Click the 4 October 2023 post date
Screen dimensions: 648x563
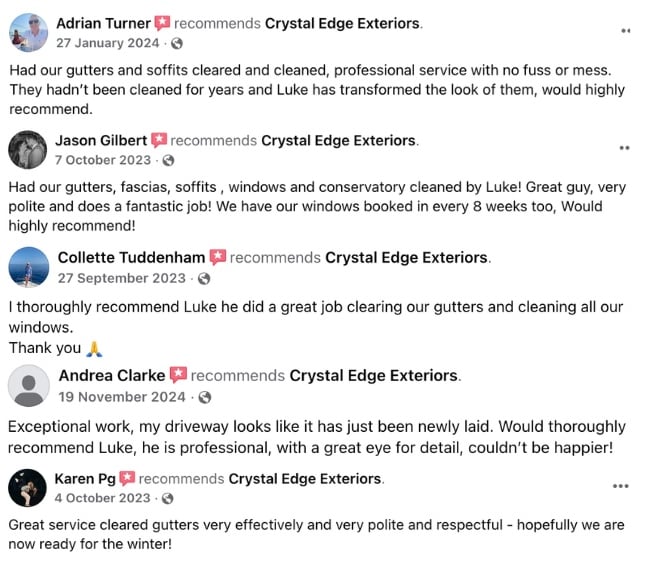[x=102, y=498]
